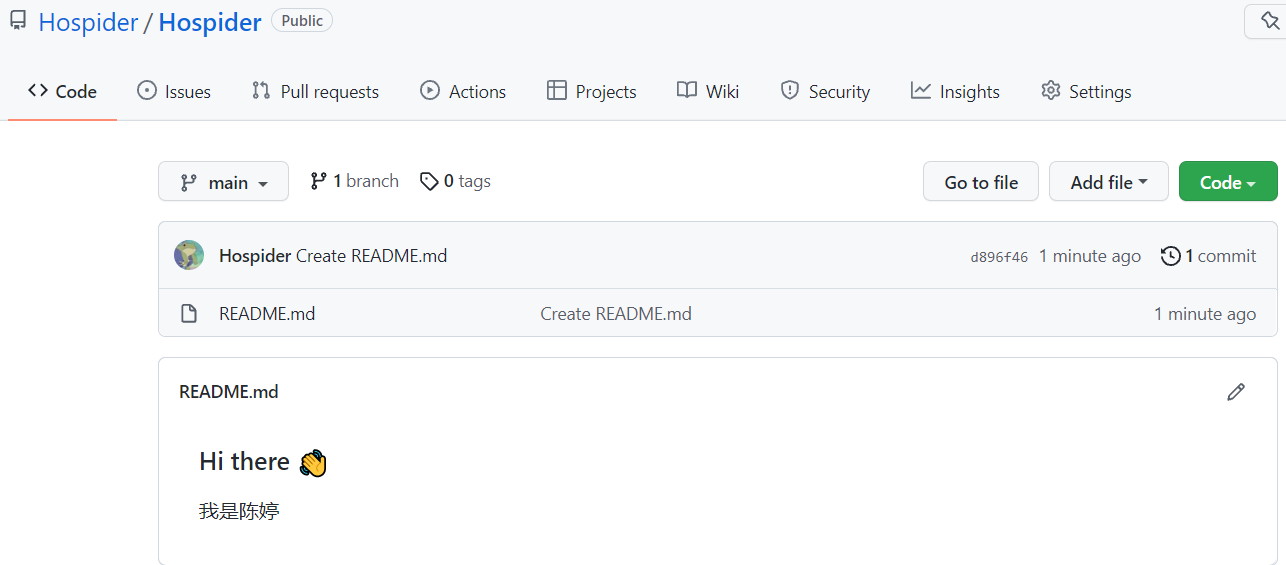Go to the Security tab
Screen dimensions: 1286x565
[x=825, y=91]
